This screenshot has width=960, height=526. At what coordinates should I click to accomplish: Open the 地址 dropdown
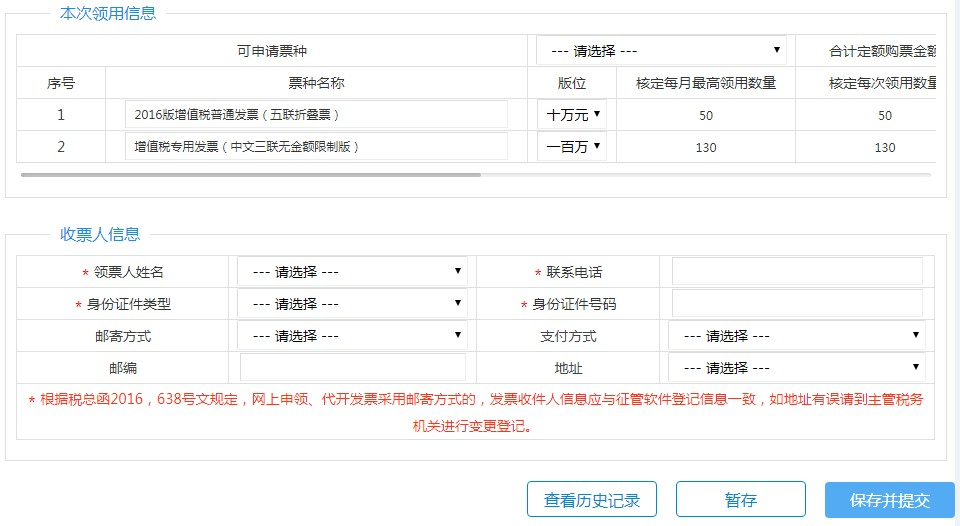point(797,367)
